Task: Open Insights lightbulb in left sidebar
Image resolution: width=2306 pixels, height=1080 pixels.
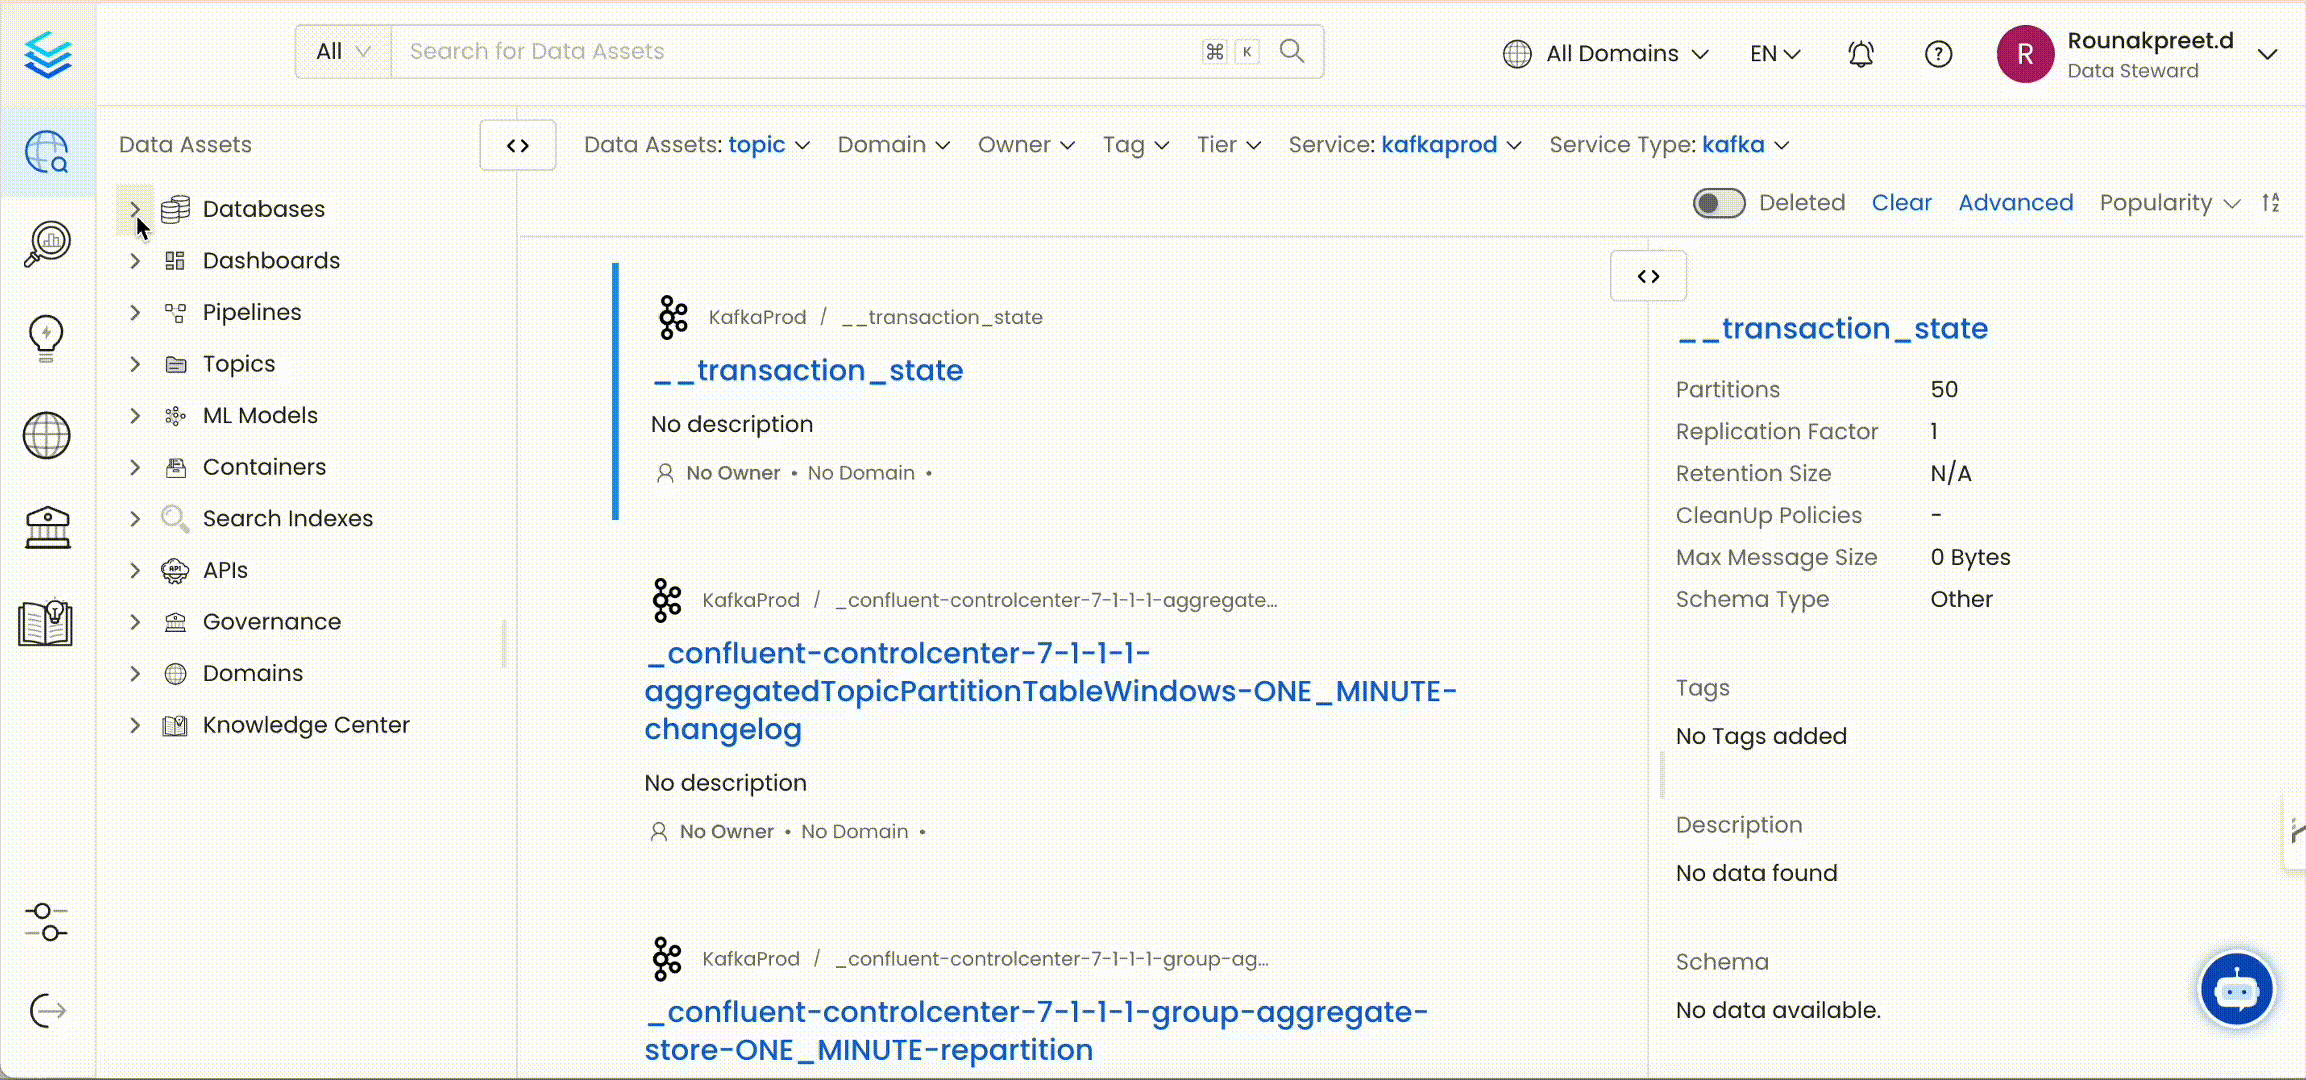Action: (46, 337)
